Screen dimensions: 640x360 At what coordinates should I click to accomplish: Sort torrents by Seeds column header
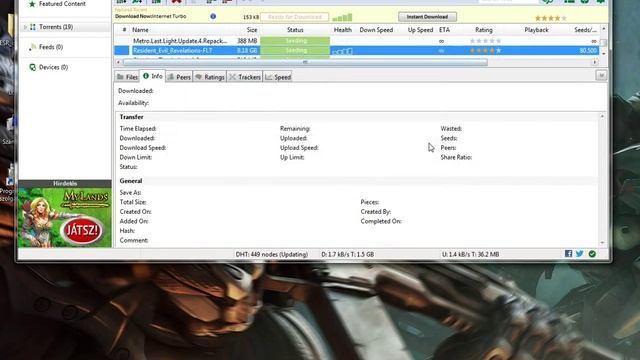(585, 30)
